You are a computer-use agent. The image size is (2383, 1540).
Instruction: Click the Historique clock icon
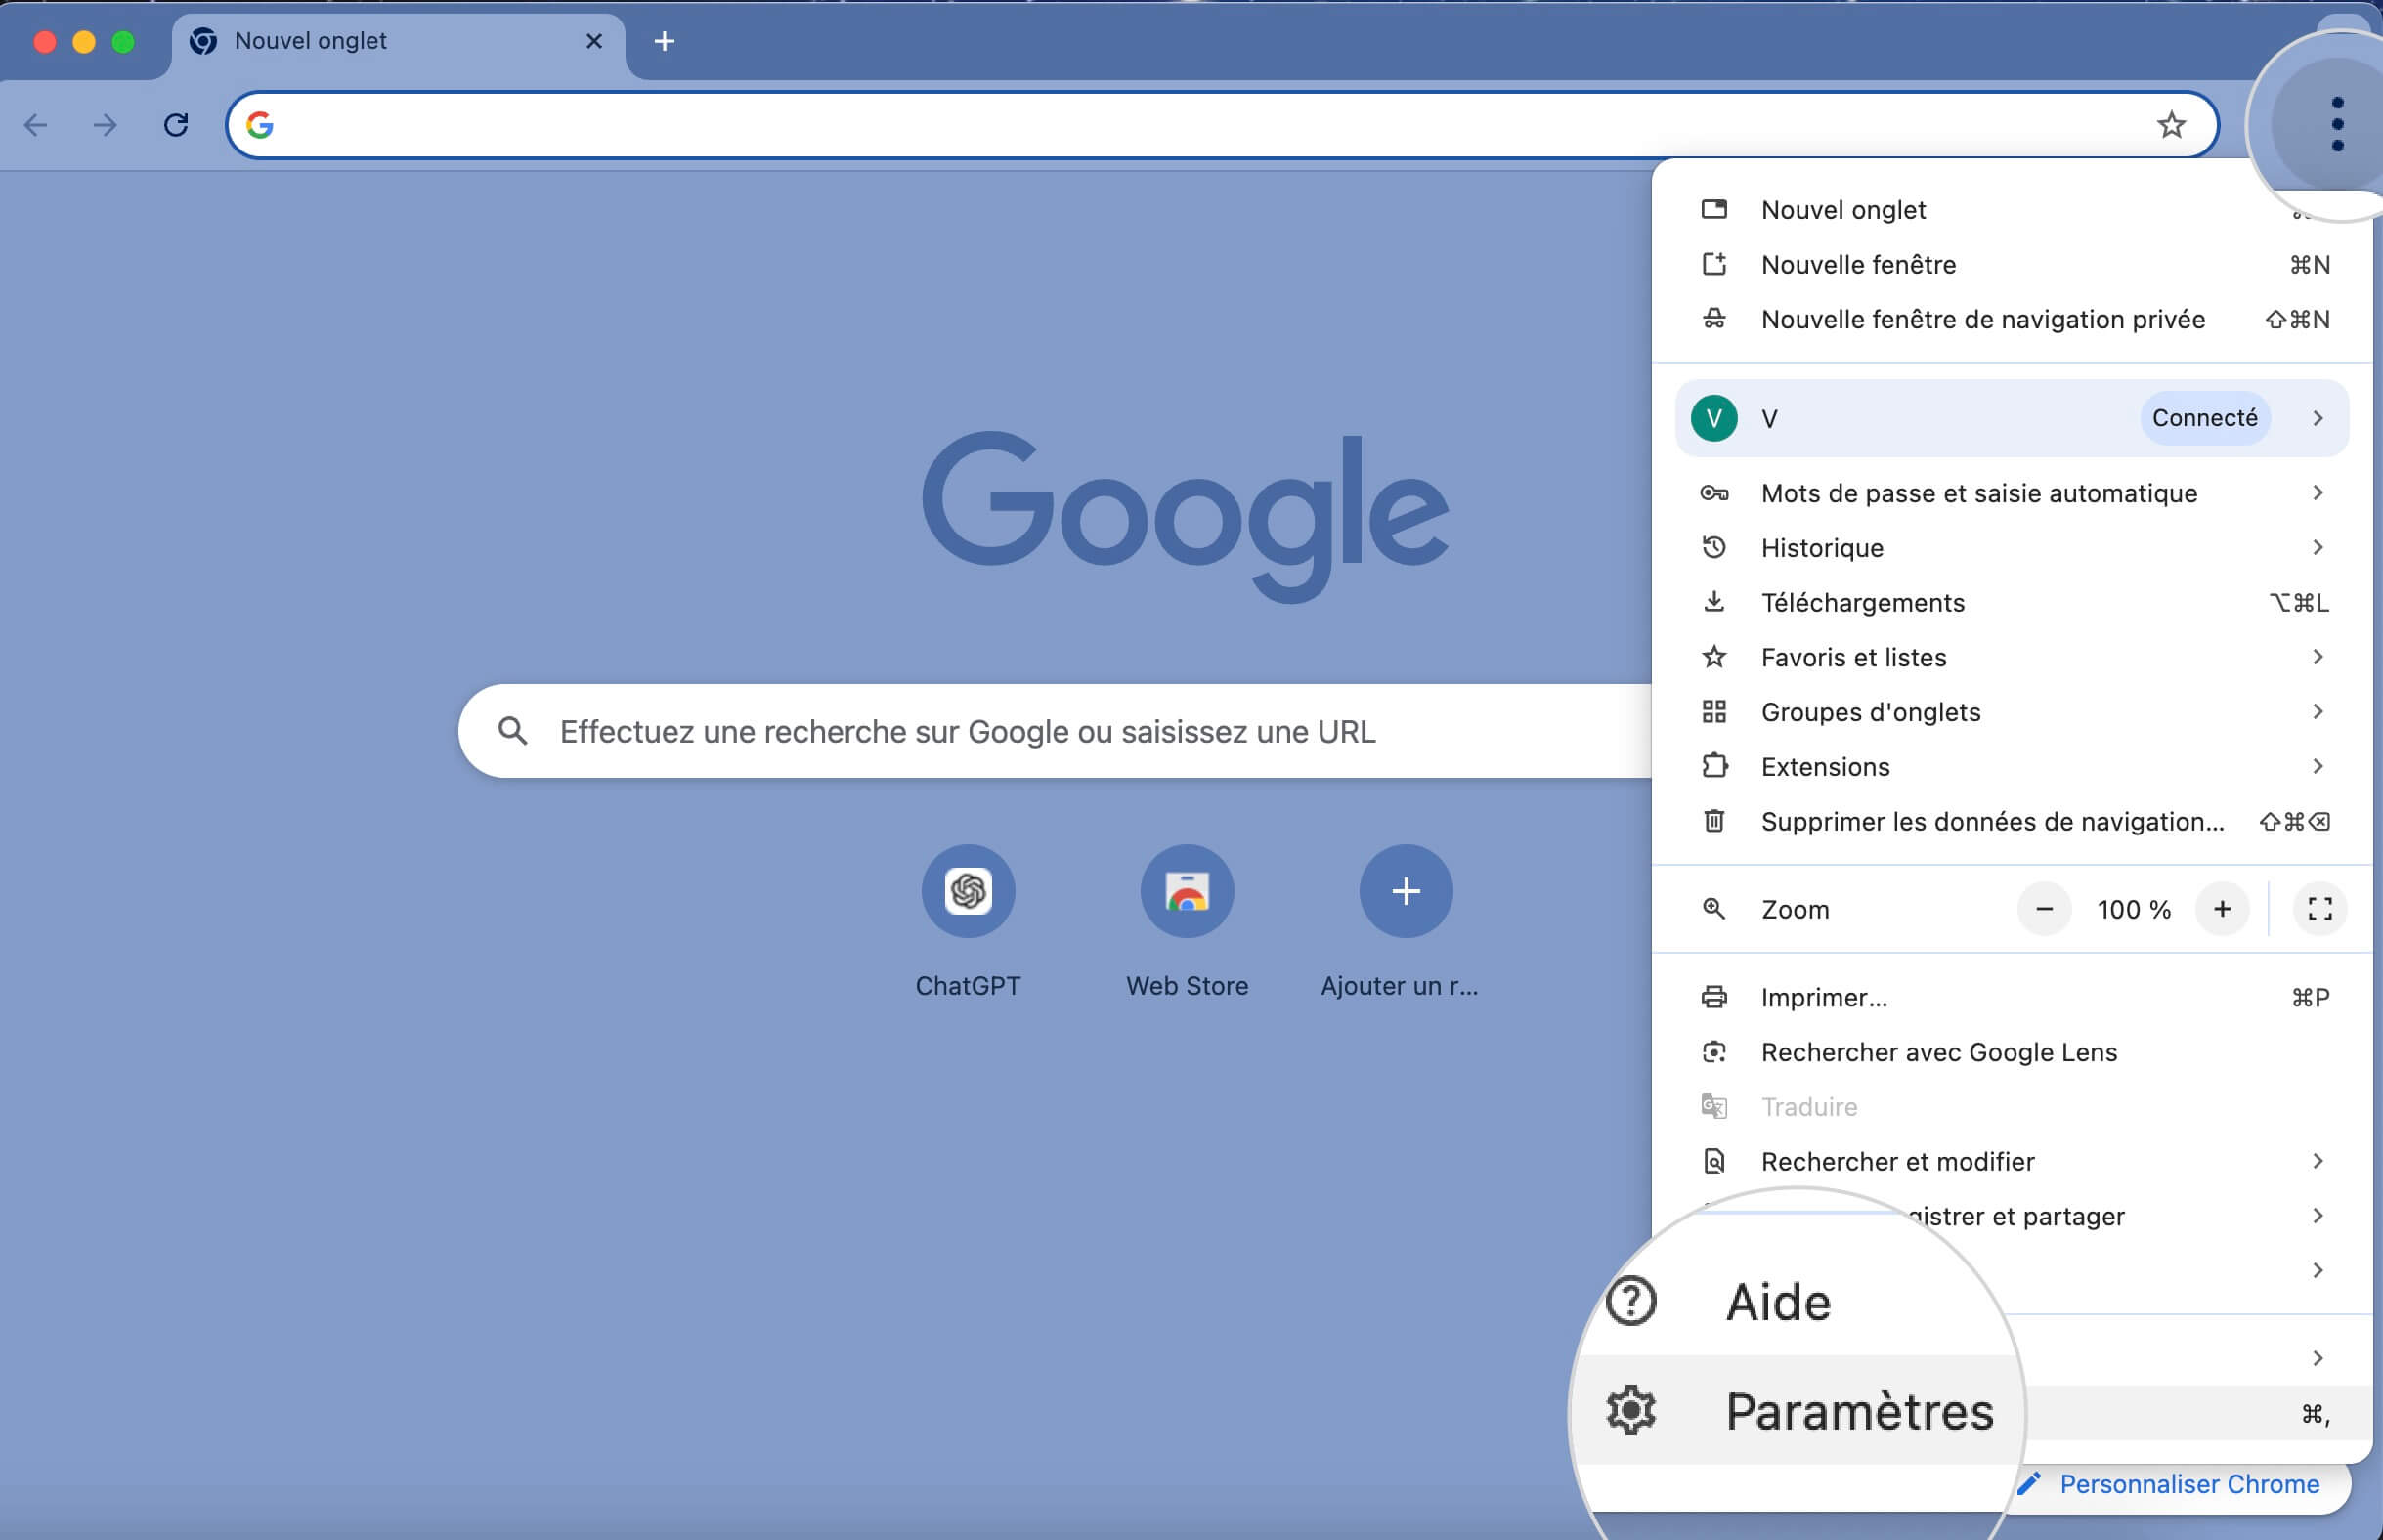click(x=1714, y=548)
